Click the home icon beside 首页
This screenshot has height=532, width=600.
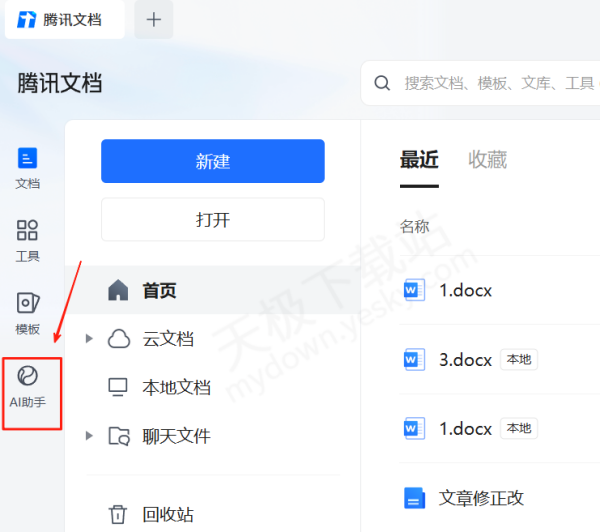point(118,290)
